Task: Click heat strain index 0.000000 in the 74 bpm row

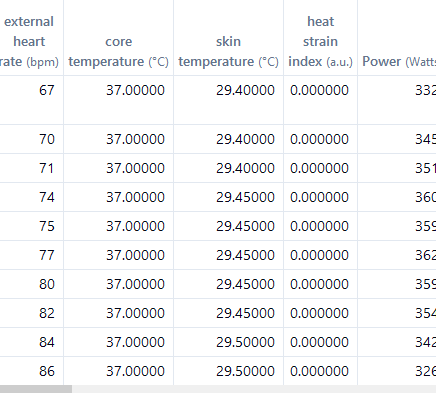Action: (x=319, y=197)
